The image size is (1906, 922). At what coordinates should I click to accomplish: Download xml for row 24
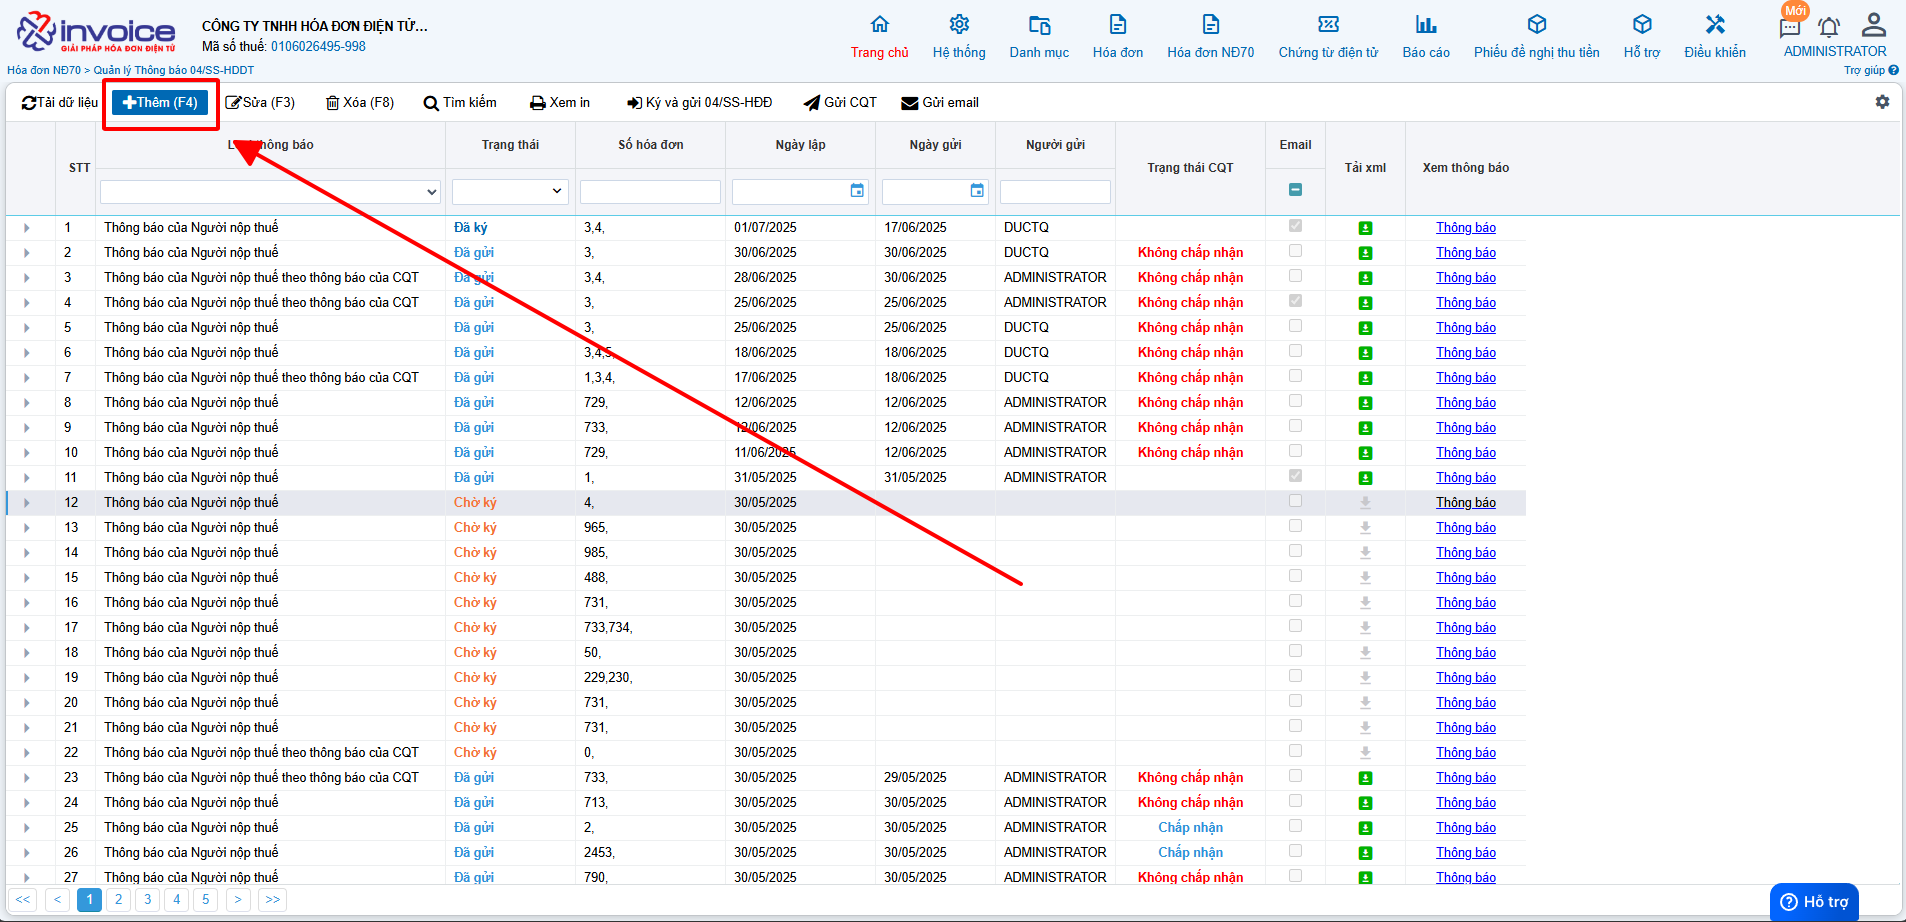tap(1365, 803)
